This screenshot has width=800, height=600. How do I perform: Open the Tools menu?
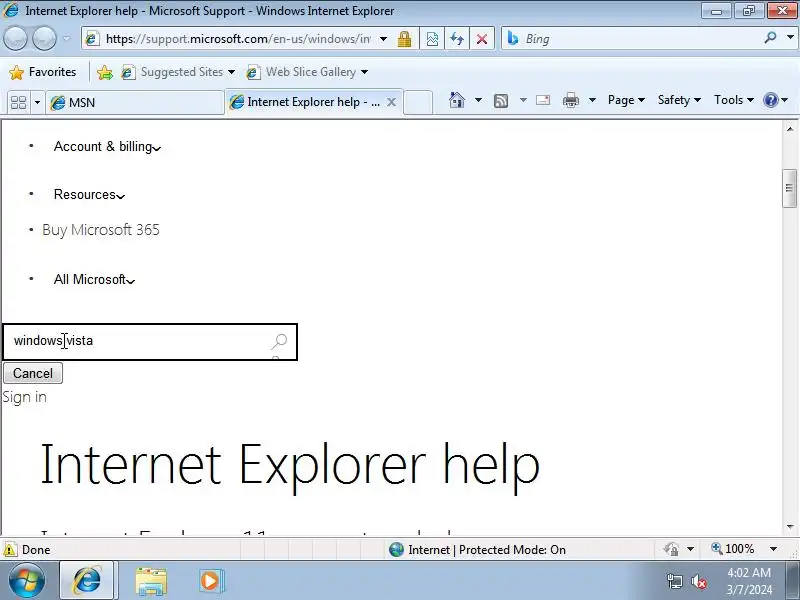(x=734, y=100)
